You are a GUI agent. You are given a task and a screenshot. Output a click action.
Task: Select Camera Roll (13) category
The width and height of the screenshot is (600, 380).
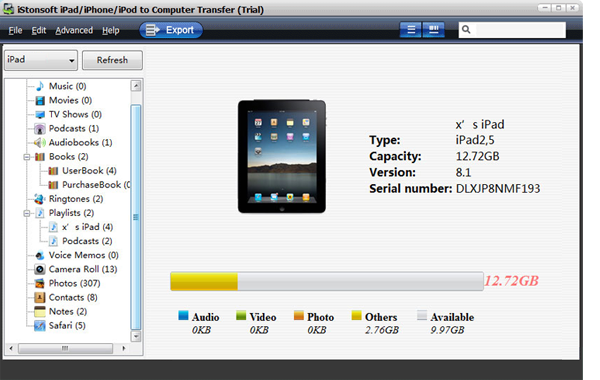(x=83, y=269)
